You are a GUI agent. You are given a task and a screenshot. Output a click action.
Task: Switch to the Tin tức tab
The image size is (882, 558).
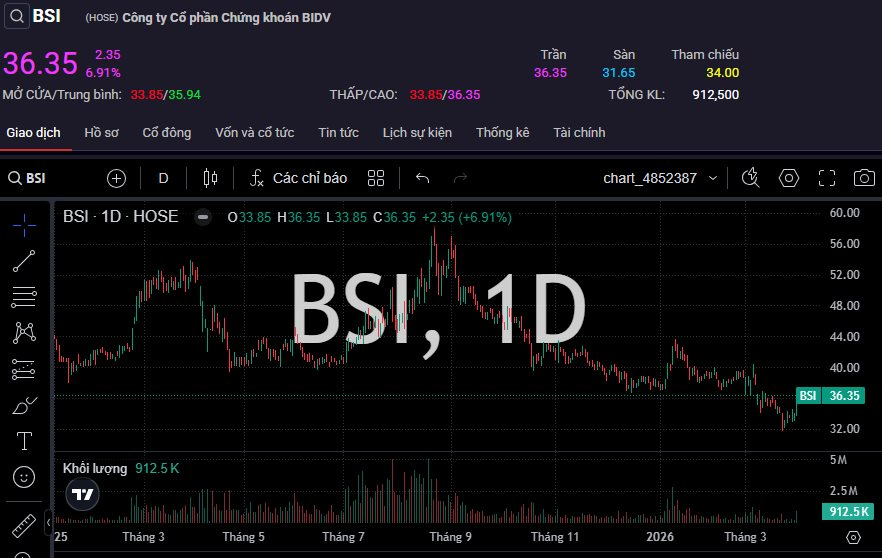pyautogui.click(x=338, y=132)
